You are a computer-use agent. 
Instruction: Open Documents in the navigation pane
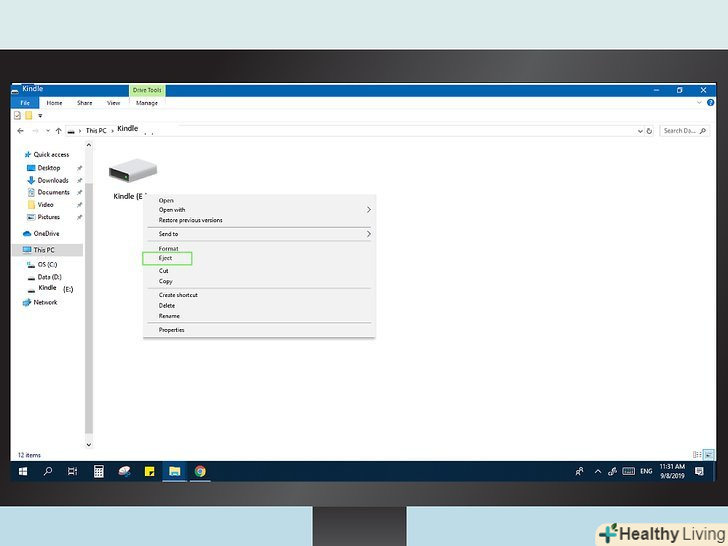tap(53, 192)
